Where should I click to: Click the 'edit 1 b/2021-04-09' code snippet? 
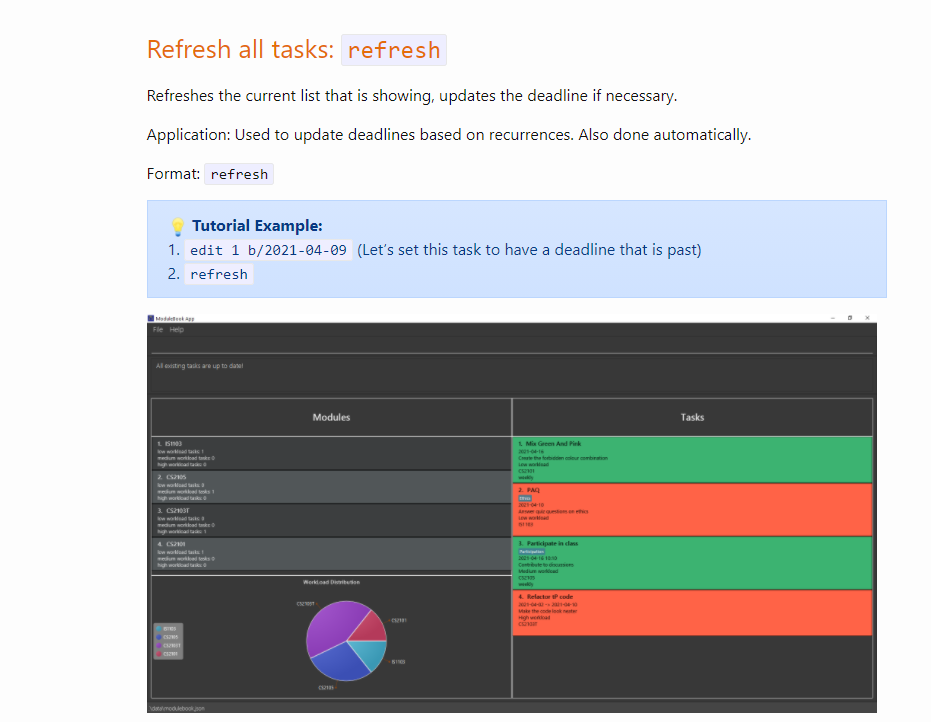coord(268,250)
